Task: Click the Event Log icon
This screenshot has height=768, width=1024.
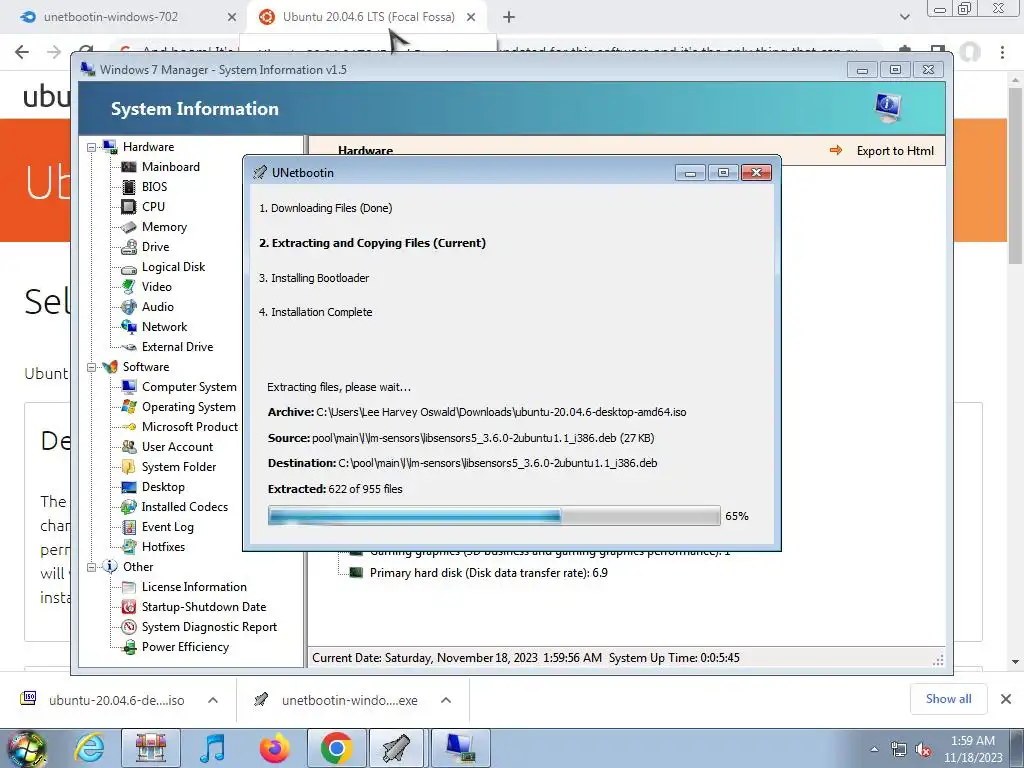Action: (129, 528)
